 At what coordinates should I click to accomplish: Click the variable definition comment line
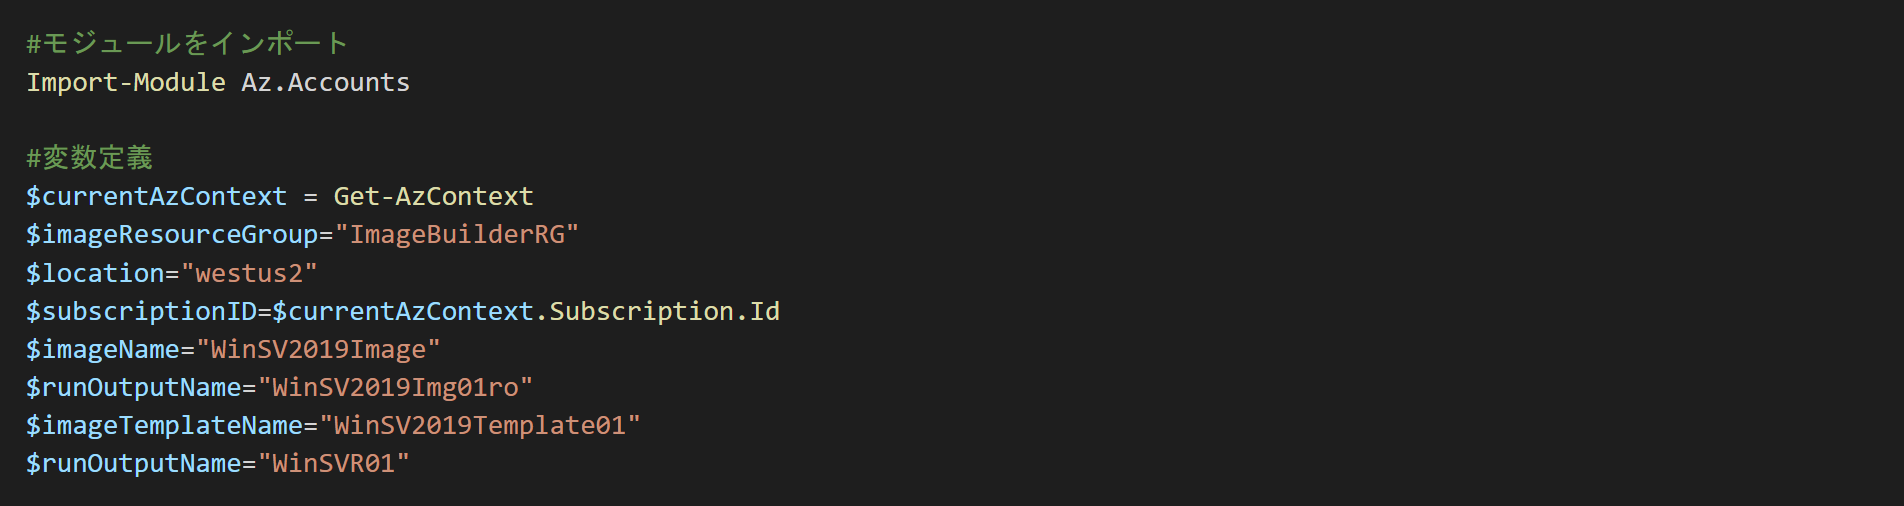(89, 158)
